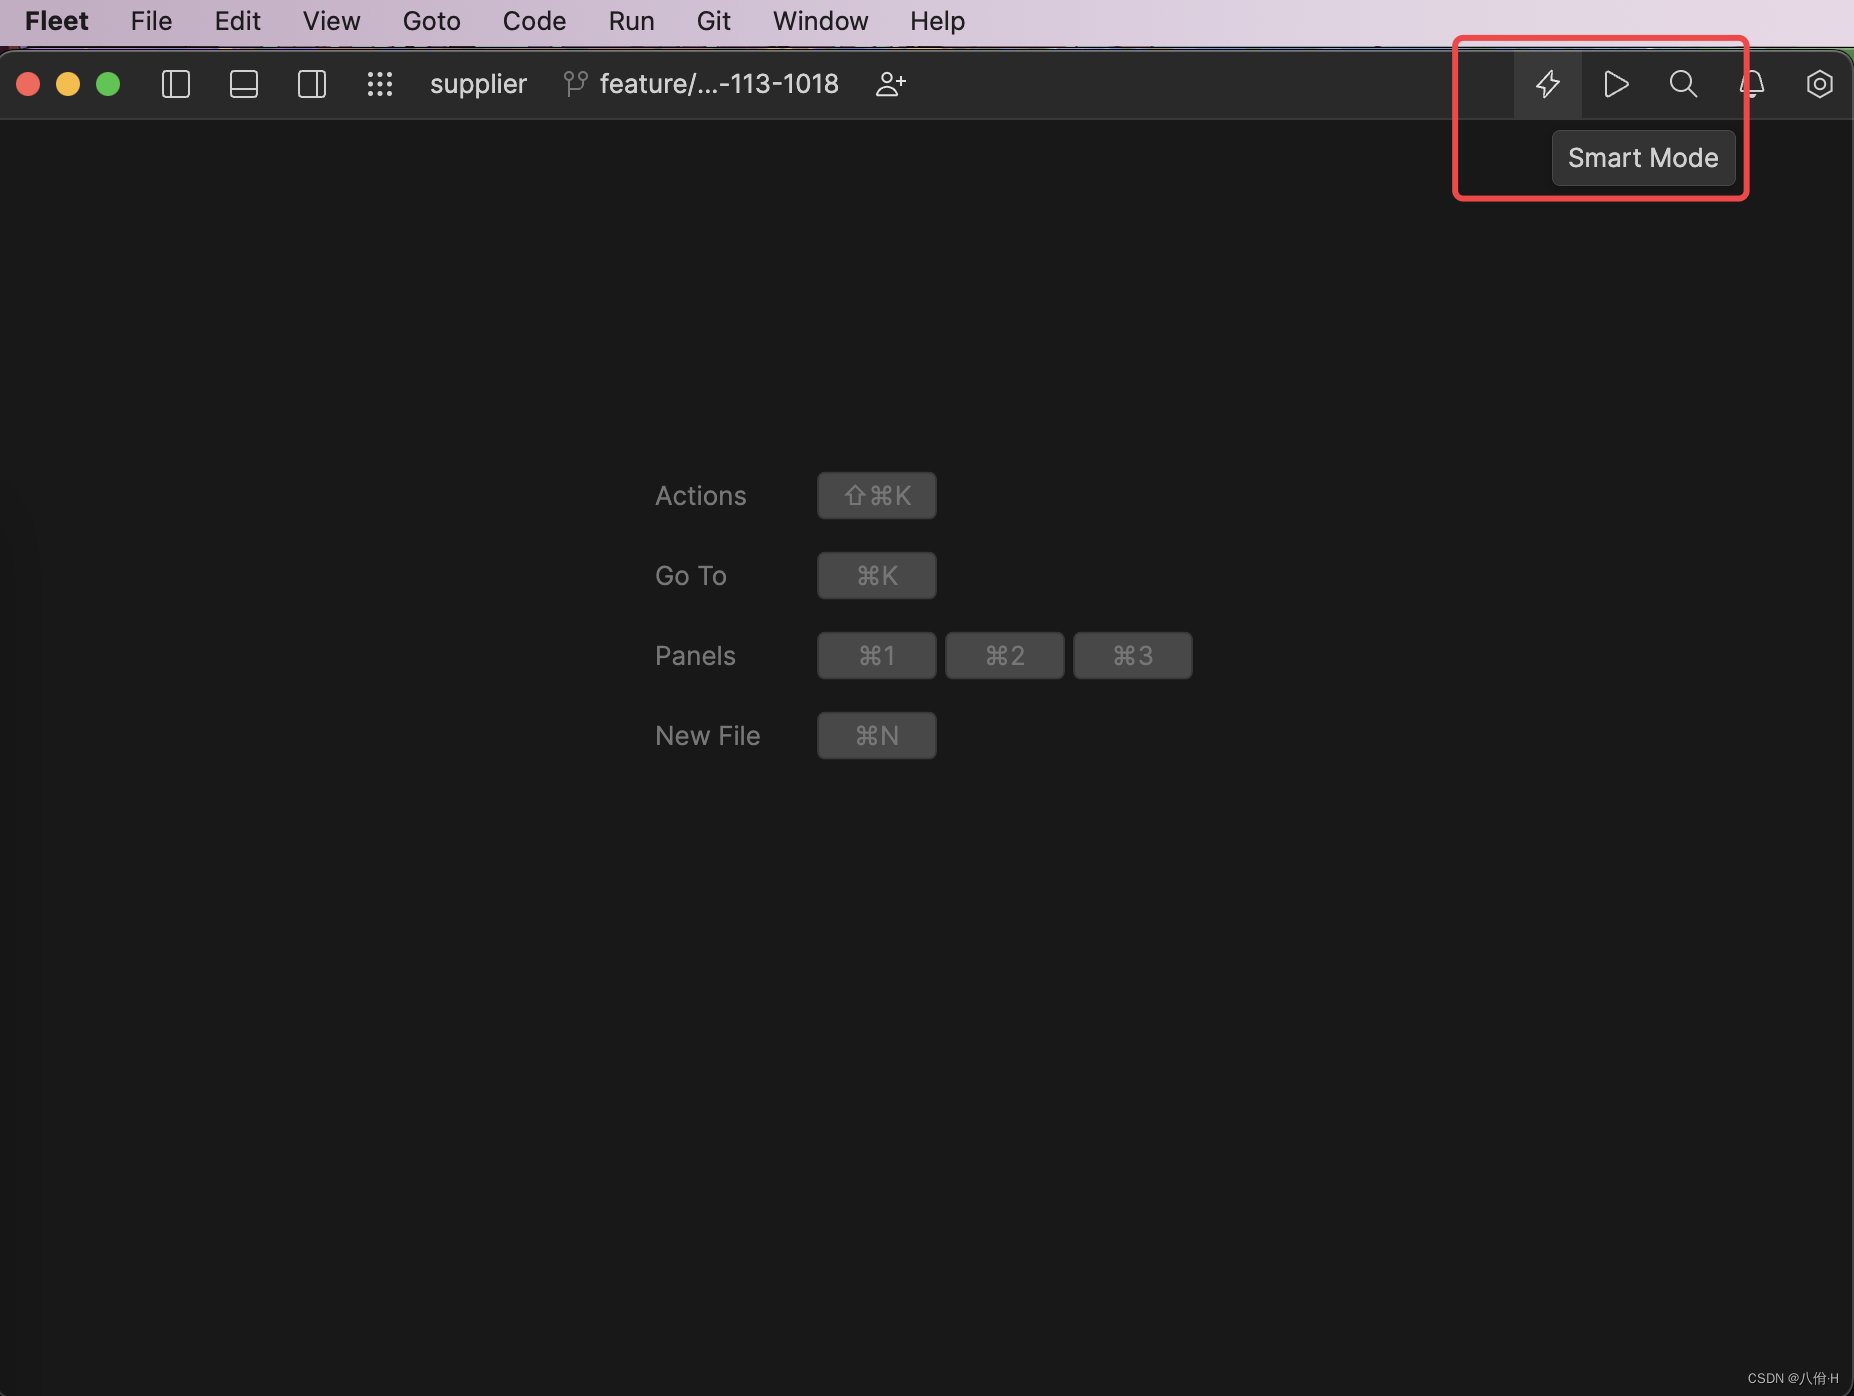Click the ⌘2 Panels shortcut button
Image resolution: width=1854 pixels, height=1396 pixels.
(1005, 656)
